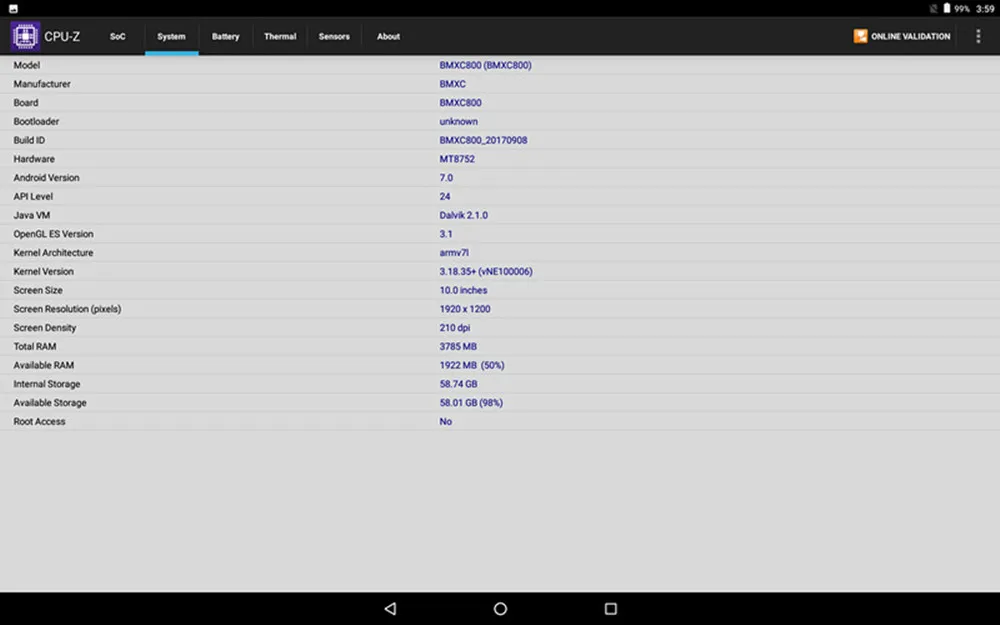
Task: Select the Model value BMXC800 (BMXC800)
Action: click(485, 65)
